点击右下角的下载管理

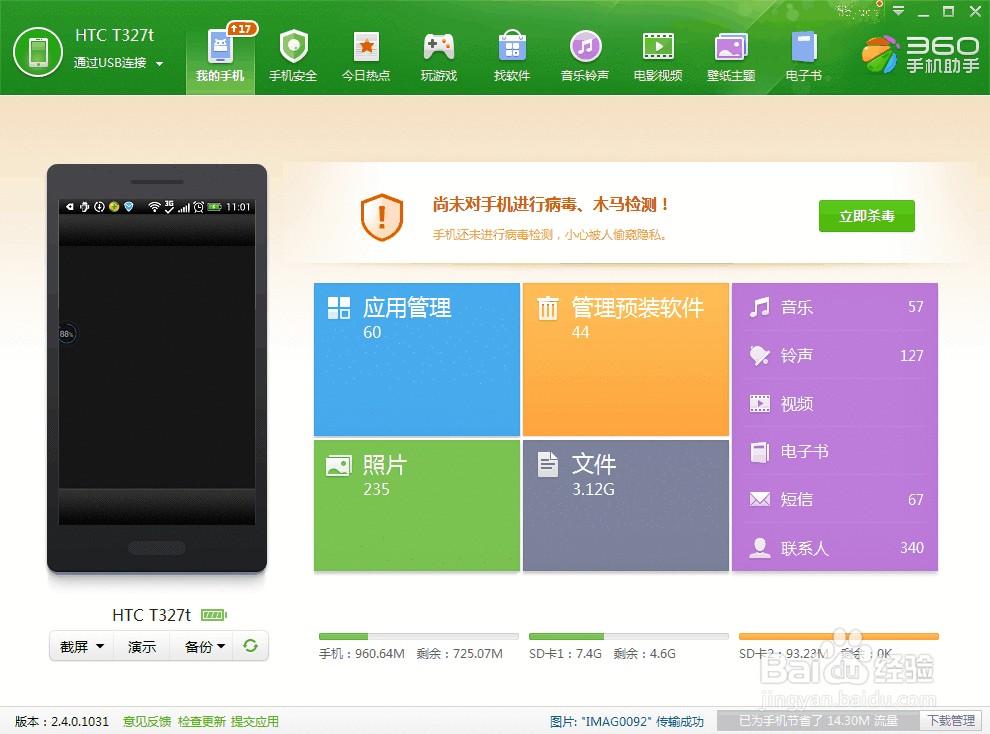point(949,720)
